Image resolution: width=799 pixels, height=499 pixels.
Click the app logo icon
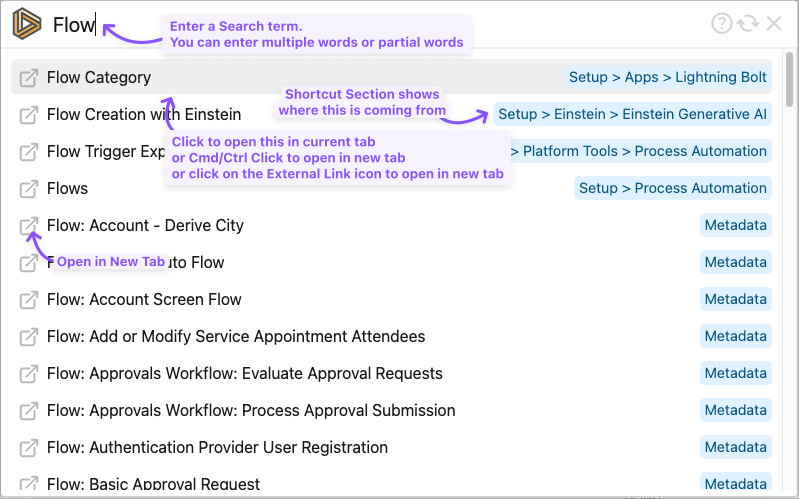tap(27, 24)
